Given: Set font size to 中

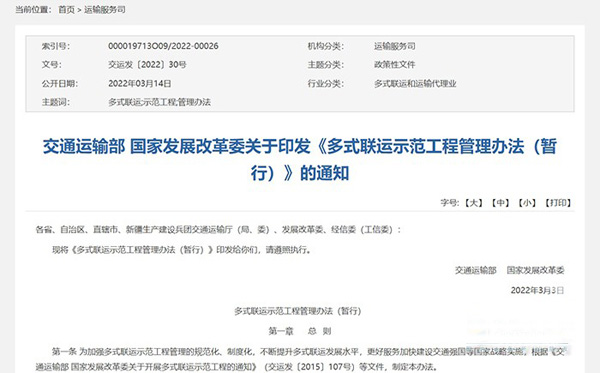Looking at the screenshot, I should pyautogui.click(x=500, y=203).
